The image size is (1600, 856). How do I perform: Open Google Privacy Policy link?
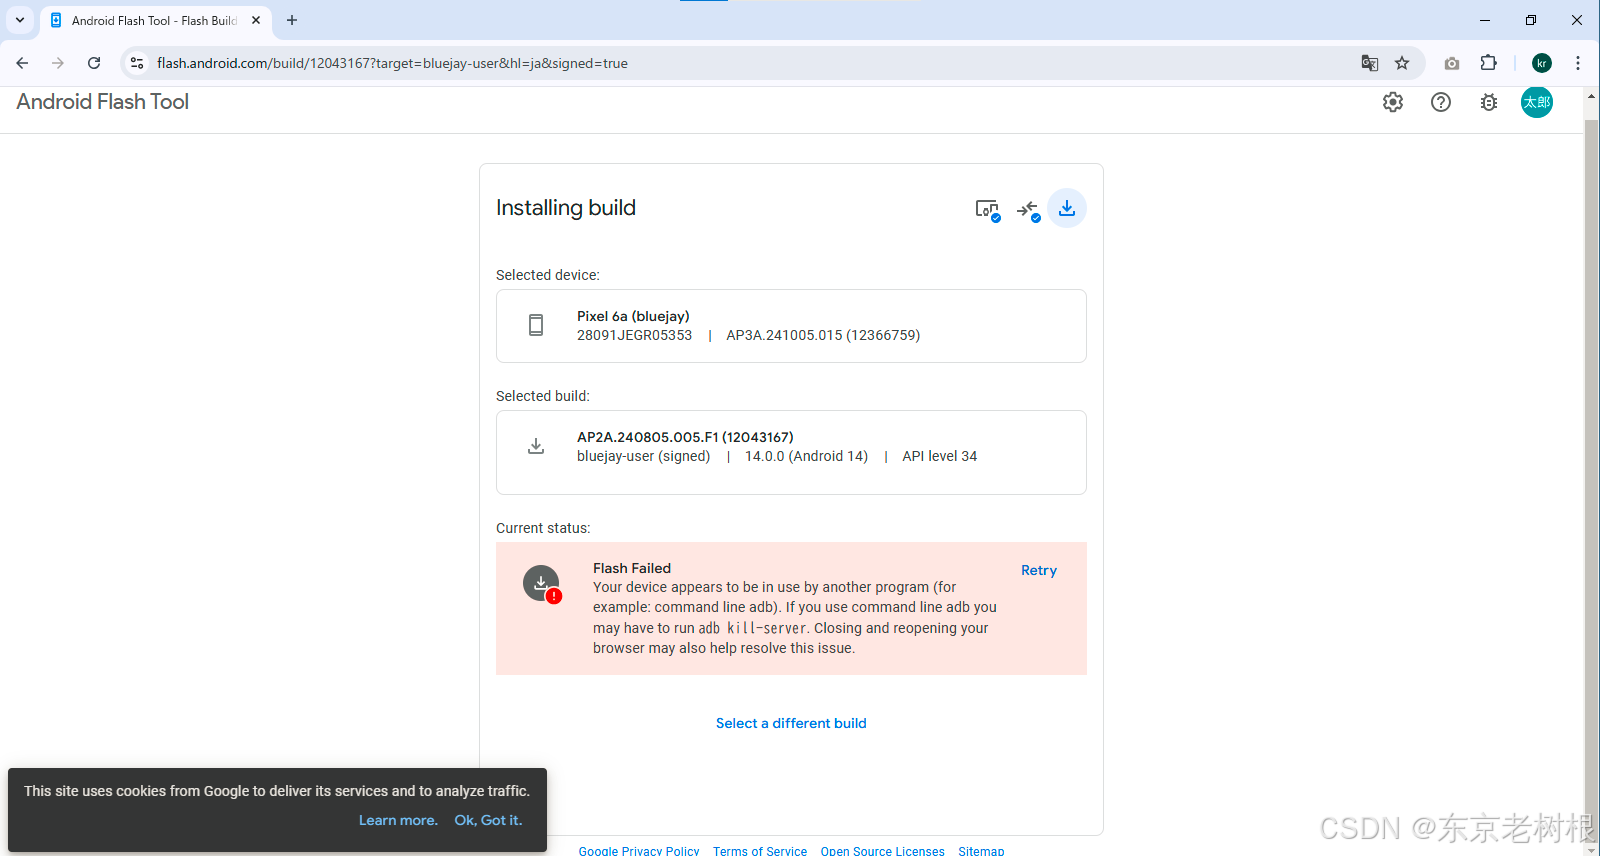click(x=639, y=851)
